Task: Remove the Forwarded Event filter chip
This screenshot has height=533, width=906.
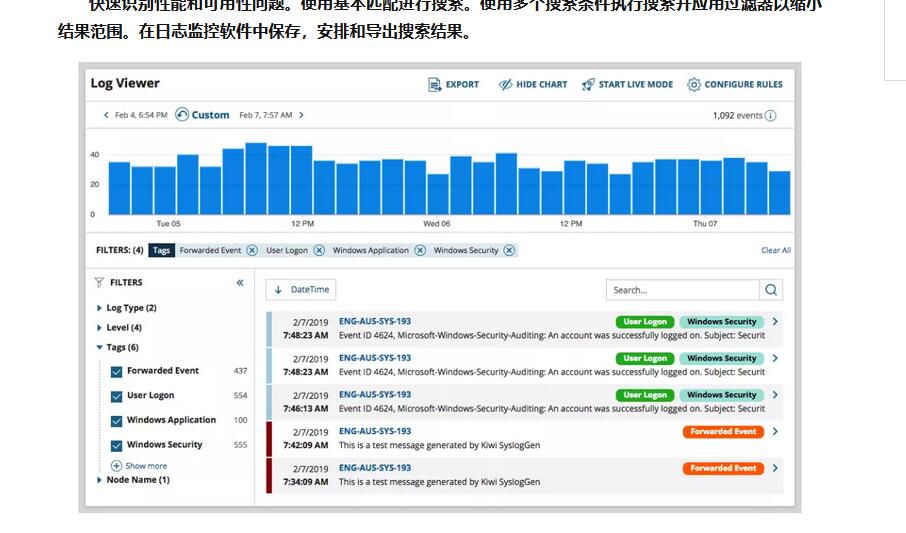Action: [252, 250]
